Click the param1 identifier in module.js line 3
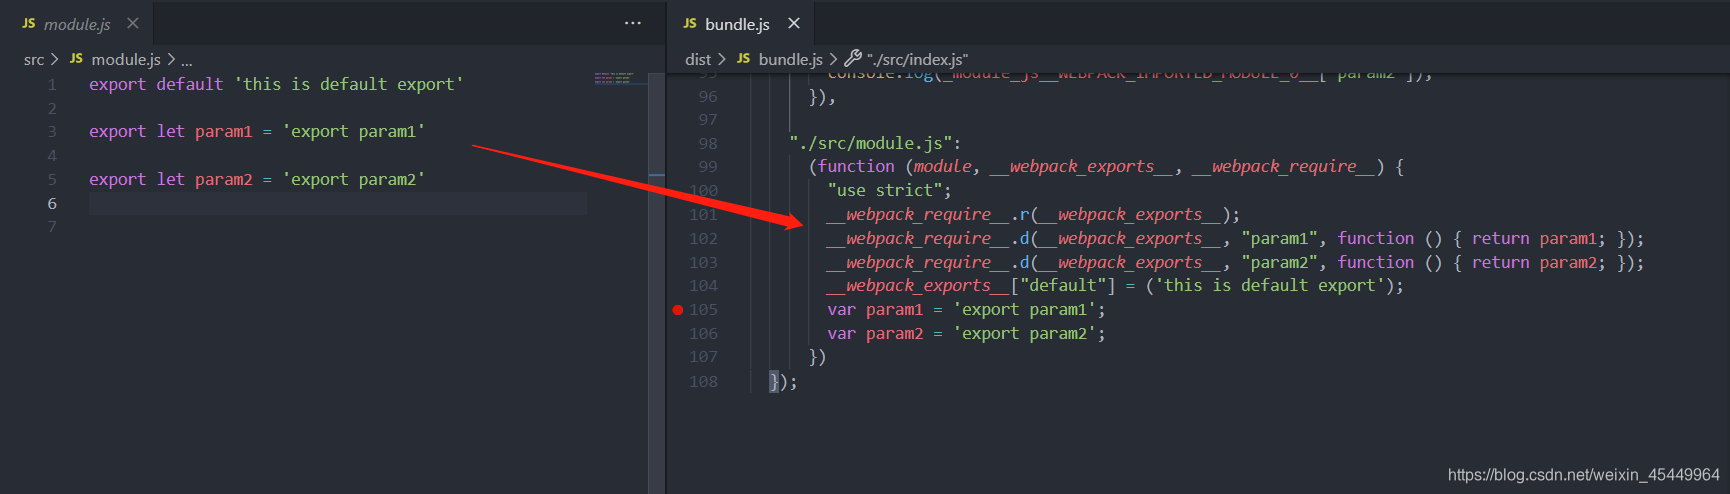1730x494 pixels. 224,132
